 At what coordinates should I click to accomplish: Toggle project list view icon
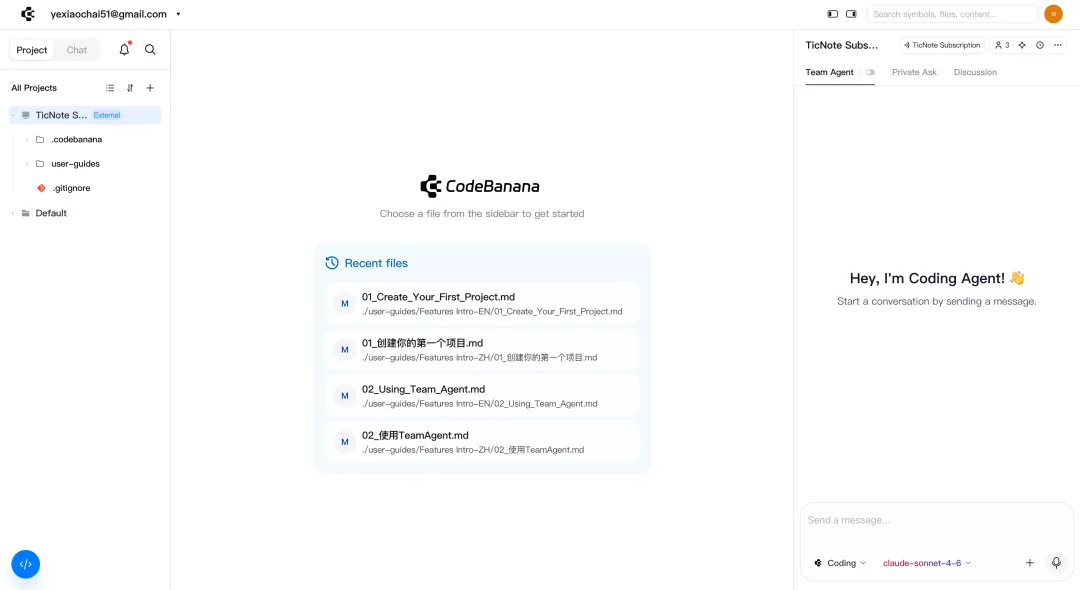click(x=110, y=88)
